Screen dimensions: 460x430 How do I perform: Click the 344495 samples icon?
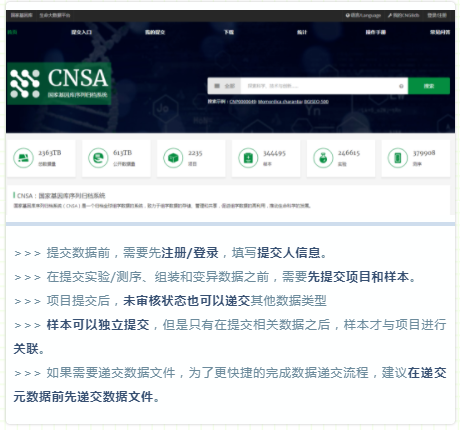click(x=248, y=158)
